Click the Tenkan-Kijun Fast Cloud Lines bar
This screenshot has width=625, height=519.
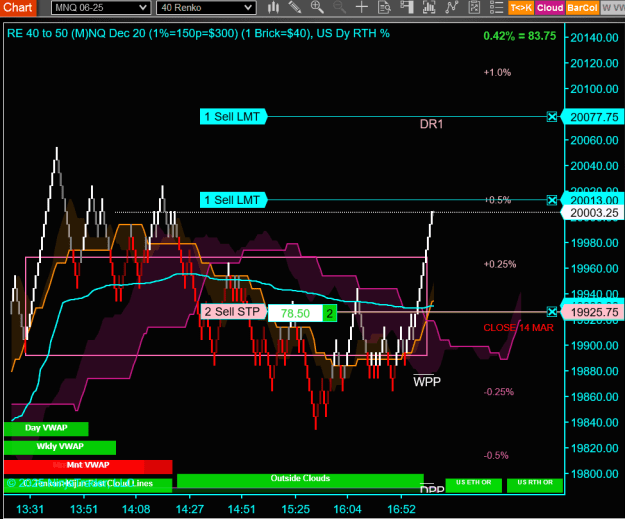tap(88, 484)
